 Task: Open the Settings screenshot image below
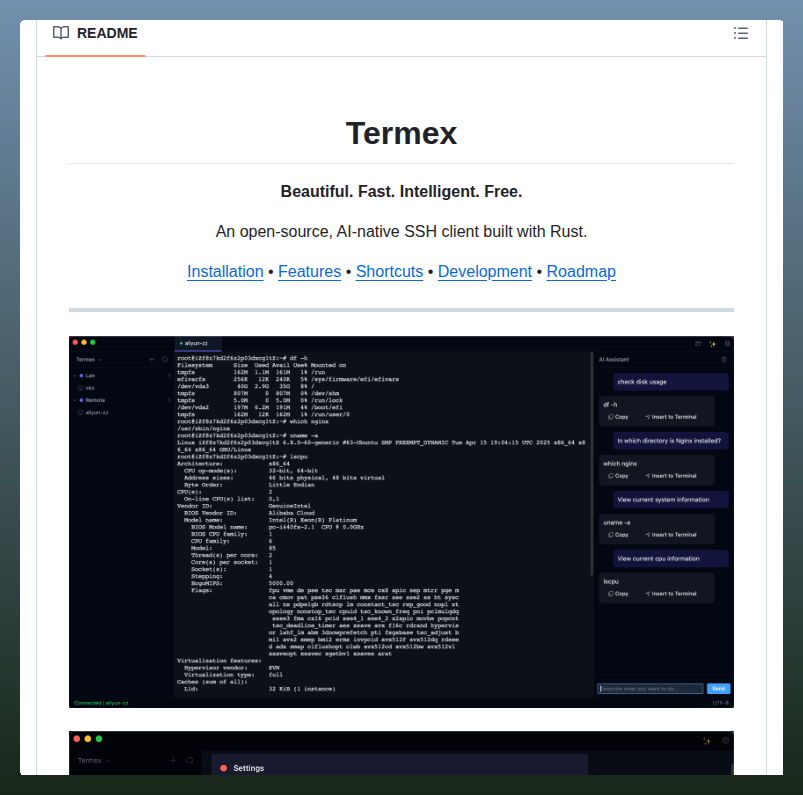401,753
